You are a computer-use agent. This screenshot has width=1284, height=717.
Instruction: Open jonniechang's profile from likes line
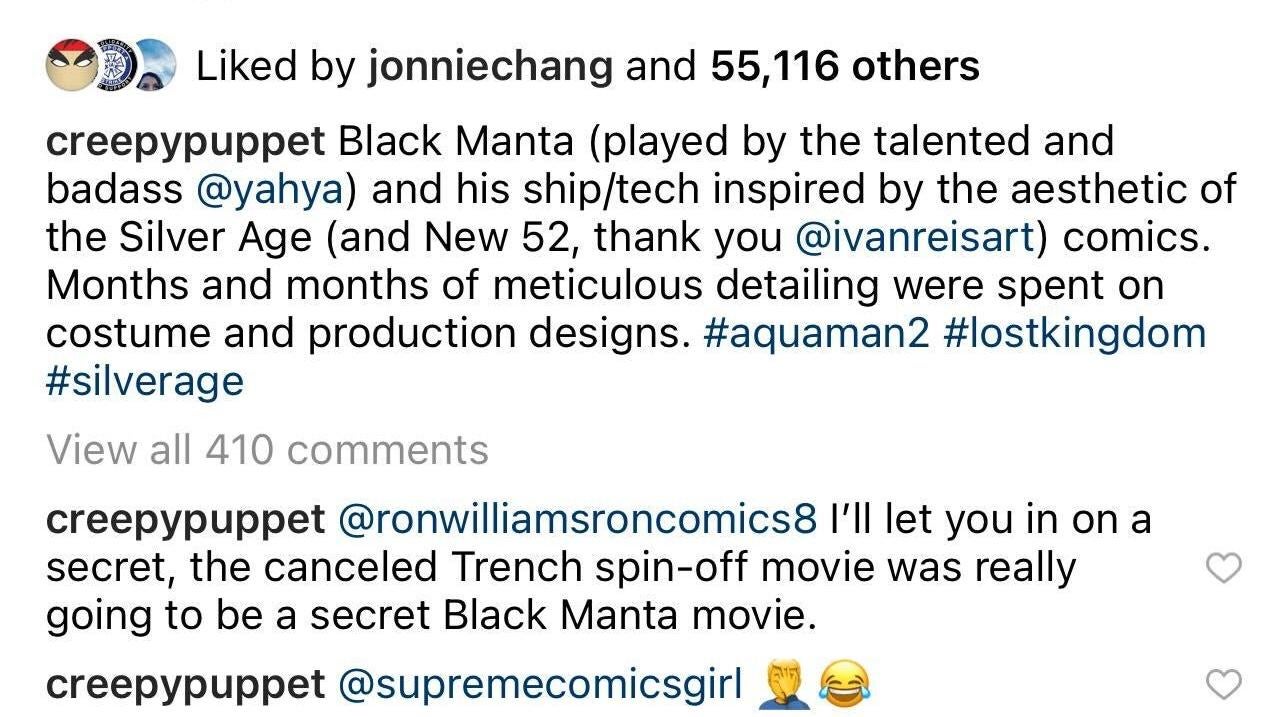(x=490, y=67)
